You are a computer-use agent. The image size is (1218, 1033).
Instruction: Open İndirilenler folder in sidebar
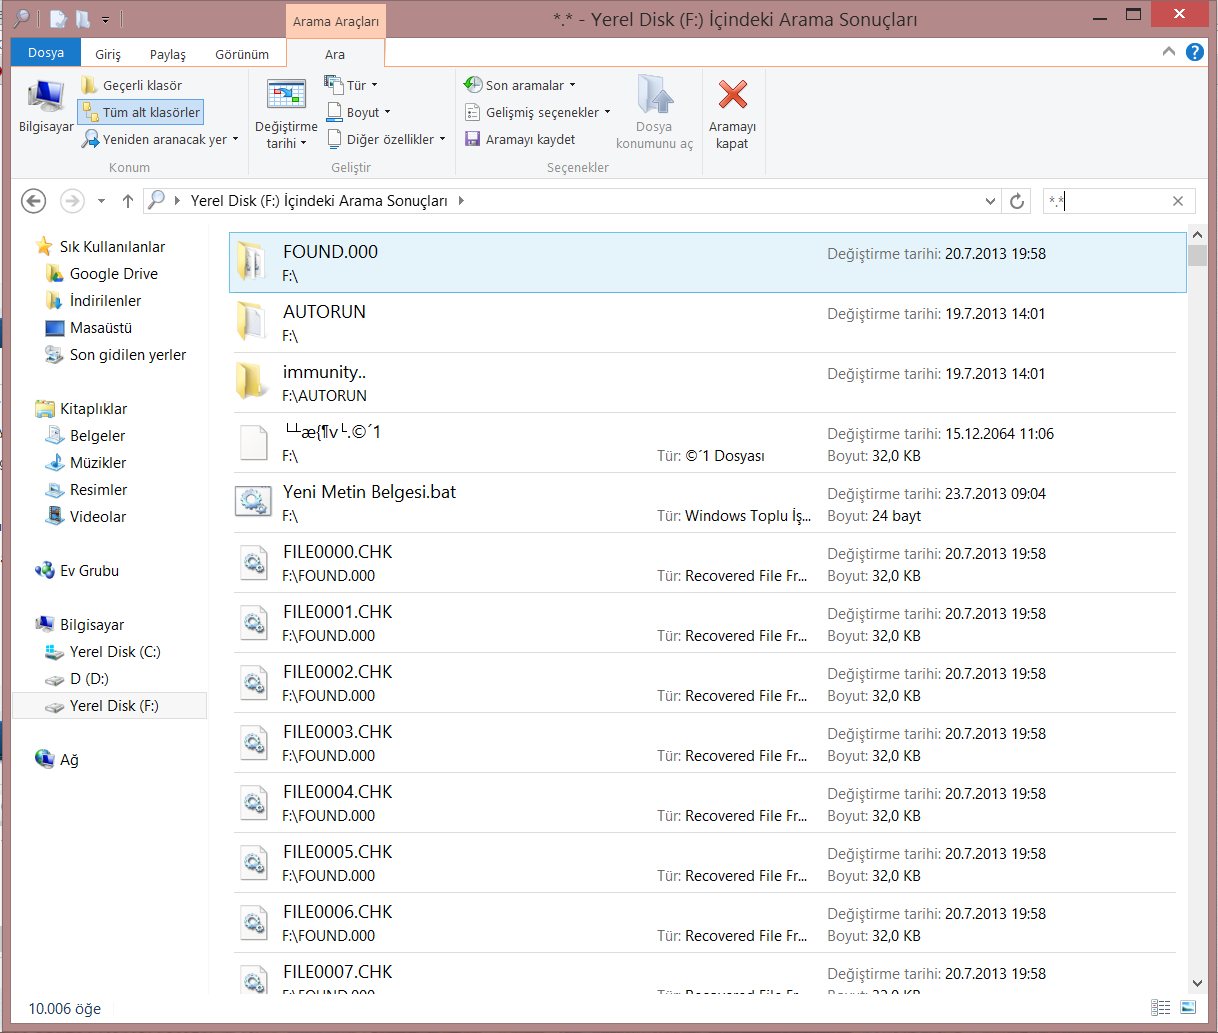pos(105,300)
